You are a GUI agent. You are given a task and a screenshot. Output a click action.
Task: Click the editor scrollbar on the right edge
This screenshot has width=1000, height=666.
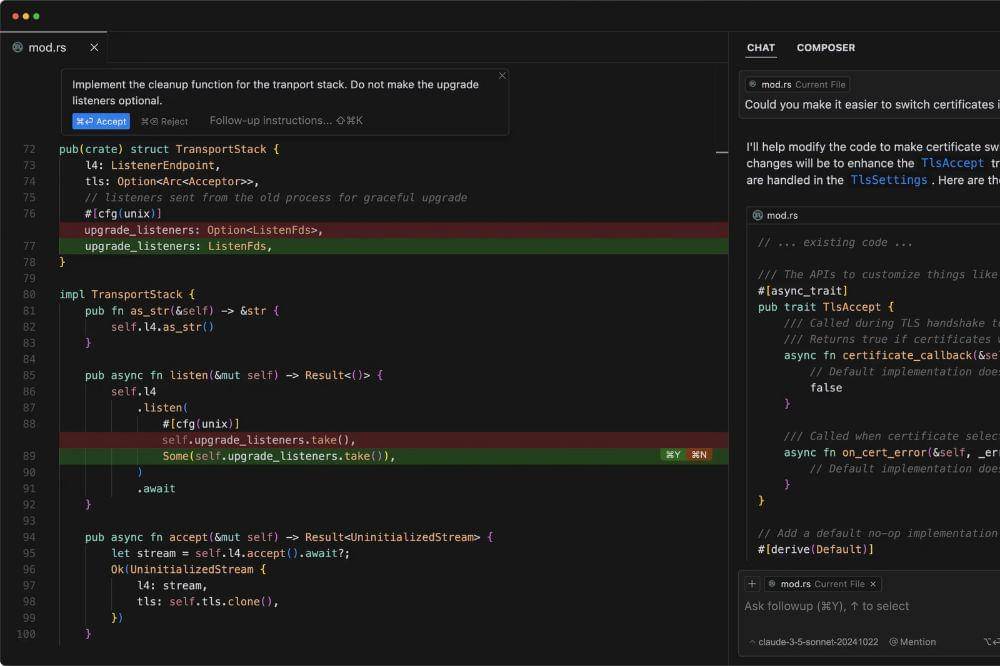coord(720,153)
